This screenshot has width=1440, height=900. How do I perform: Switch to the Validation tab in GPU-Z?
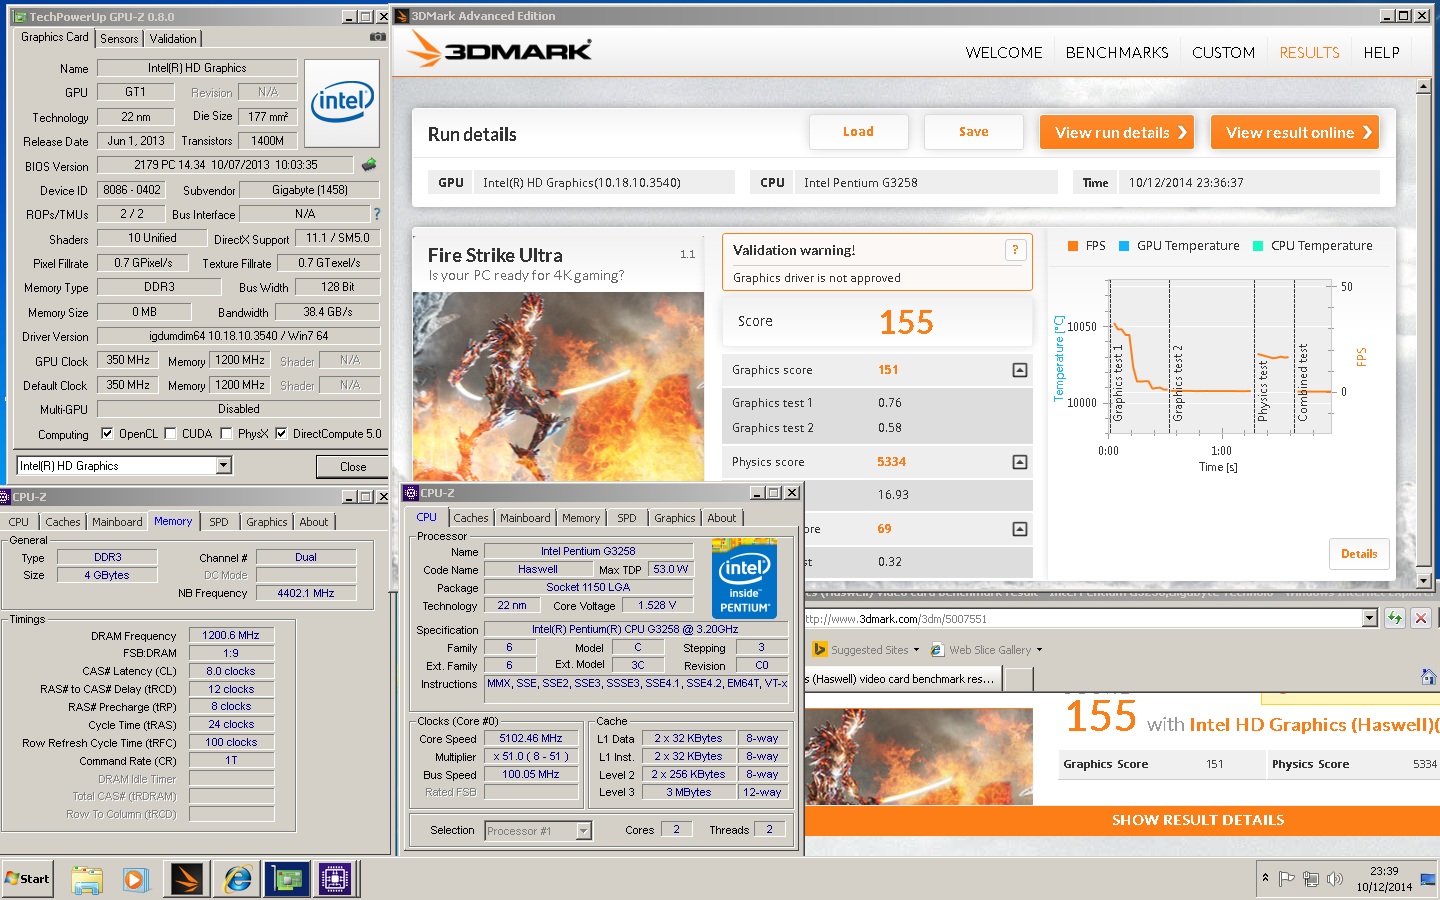pyautogui.click(x=173, y=38)
